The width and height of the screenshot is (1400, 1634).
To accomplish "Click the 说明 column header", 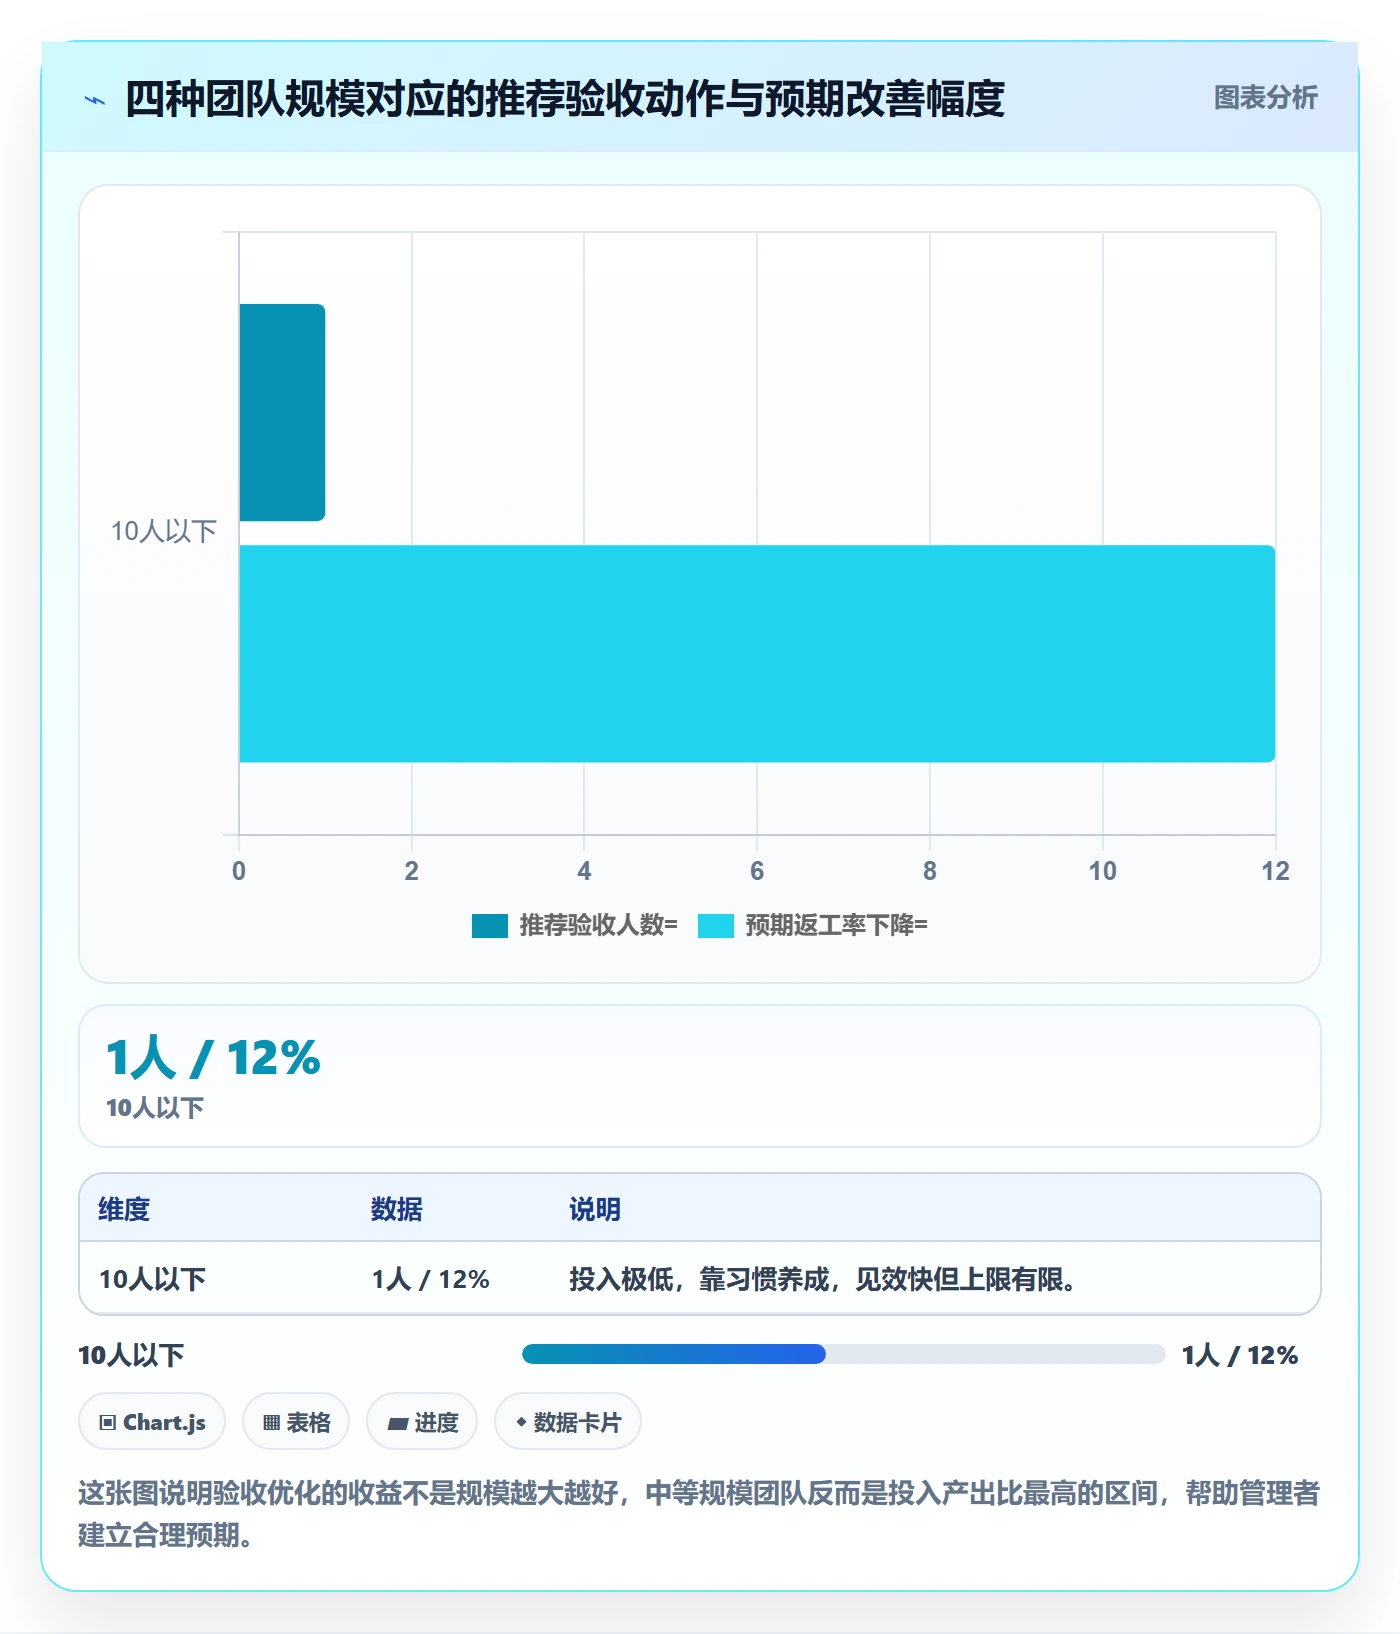I will pyautogui.click(x=595, y=1209).
